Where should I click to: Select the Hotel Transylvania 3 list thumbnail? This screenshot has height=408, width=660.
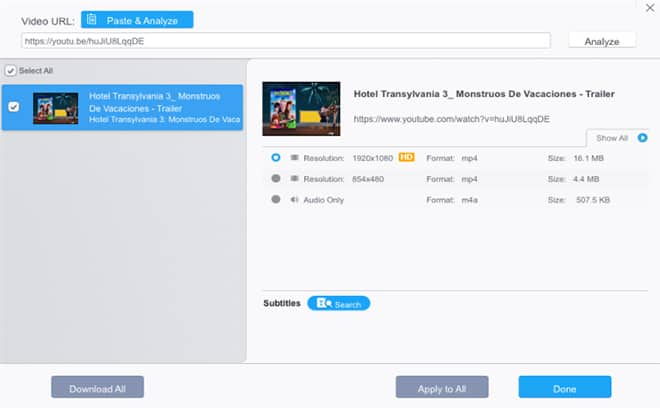coord(56,108)
